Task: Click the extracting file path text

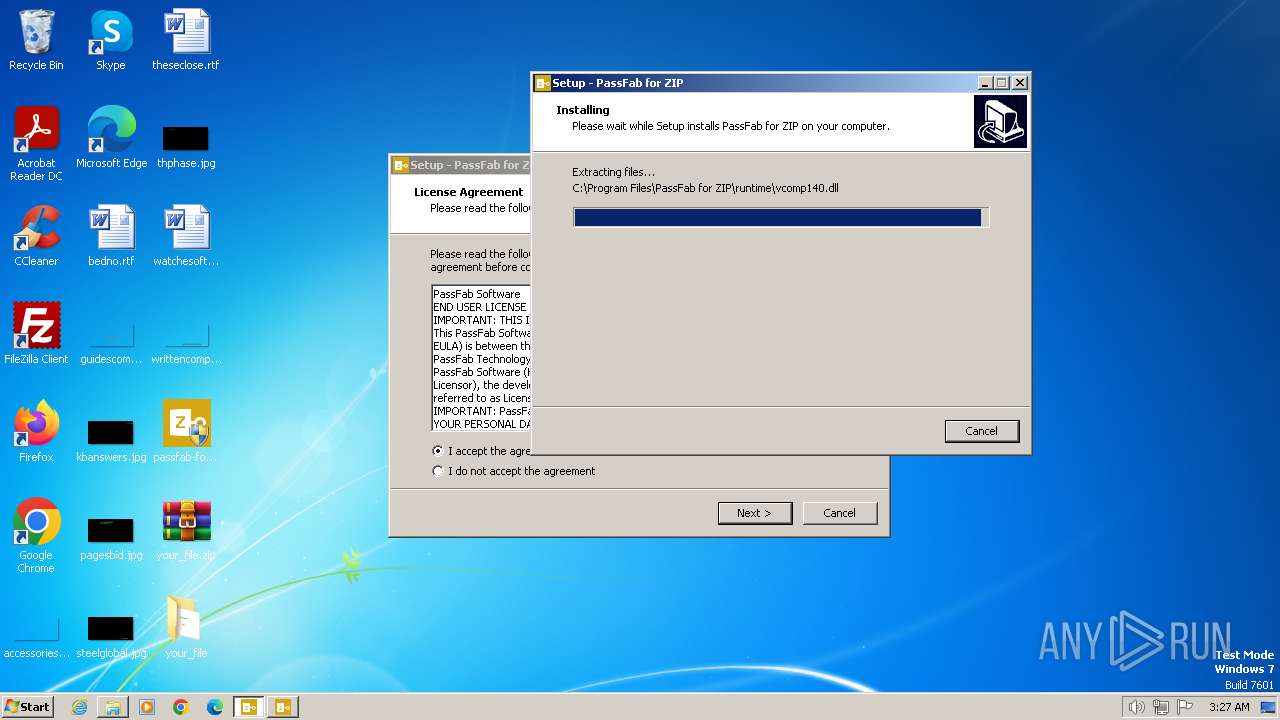Action: [705, 188]
